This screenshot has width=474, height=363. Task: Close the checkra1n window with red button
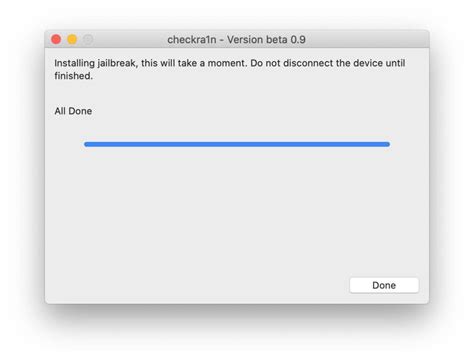click(56, 39)
